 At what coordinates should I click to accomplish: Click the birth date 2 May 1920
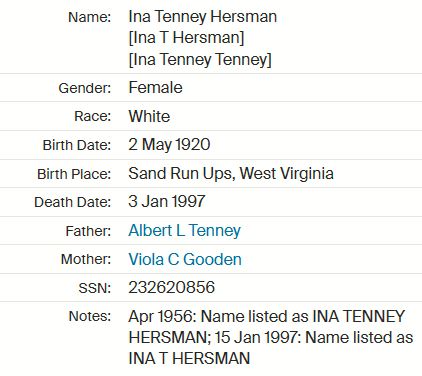coord(169,145)
